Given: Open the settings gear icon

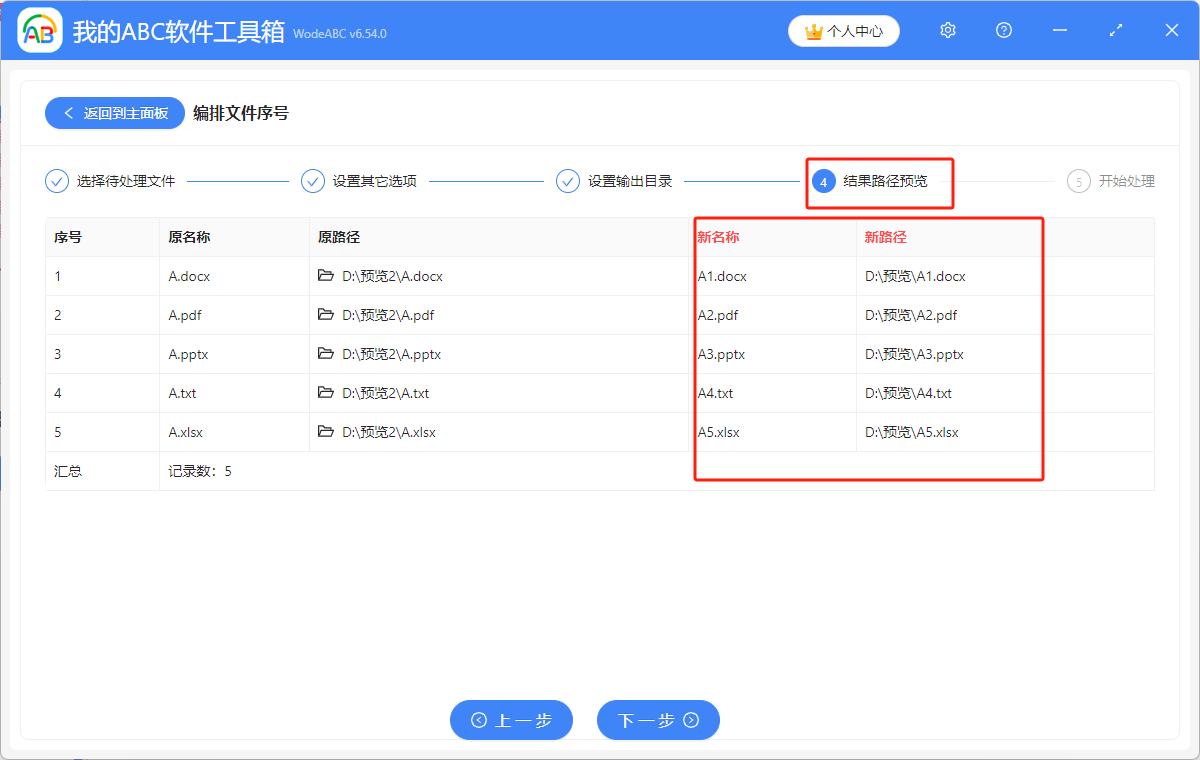Looking at the screenshot, I should (948, 31).
